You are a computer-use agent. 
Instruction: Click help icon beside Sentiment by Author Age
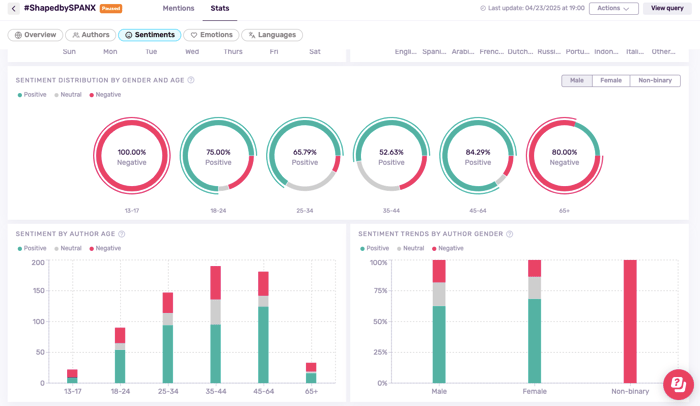[122, 234]
